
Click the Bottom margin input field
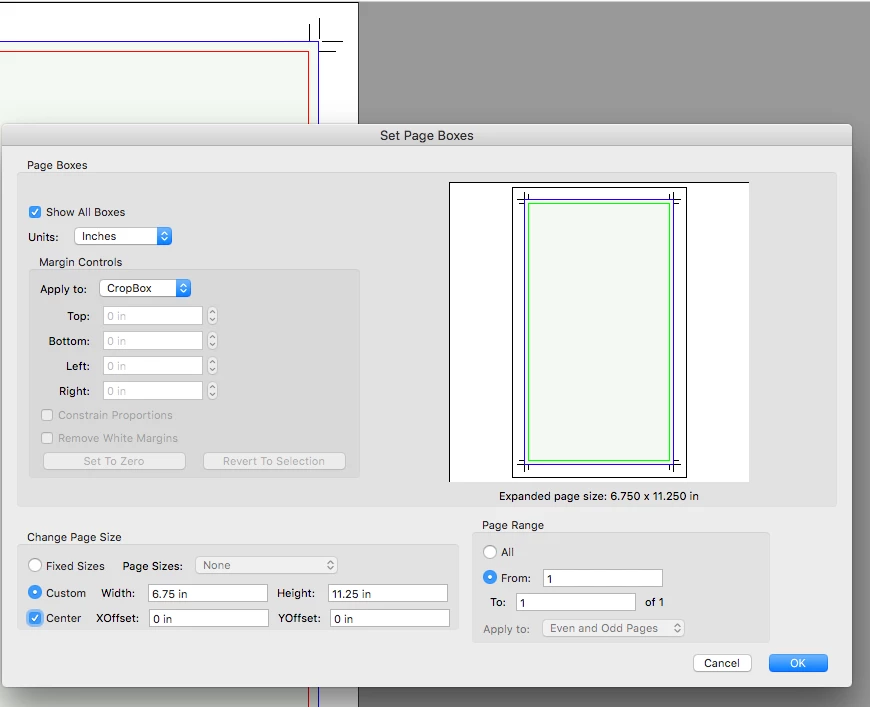pyautogui.click(x=153, y=341)
